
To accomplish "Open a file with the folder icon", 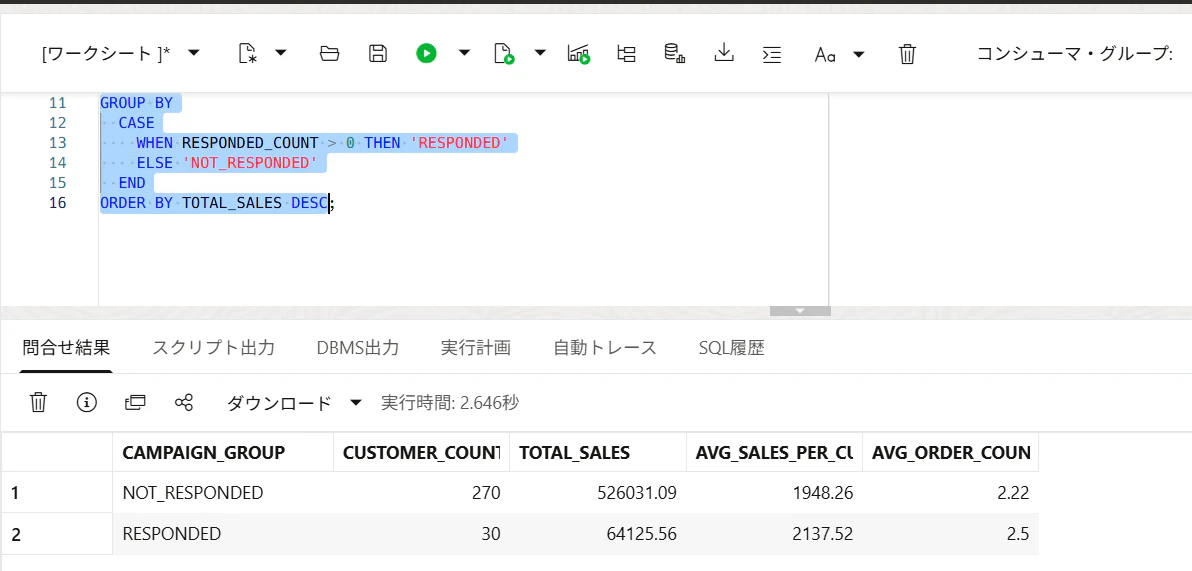I will 329,53.
